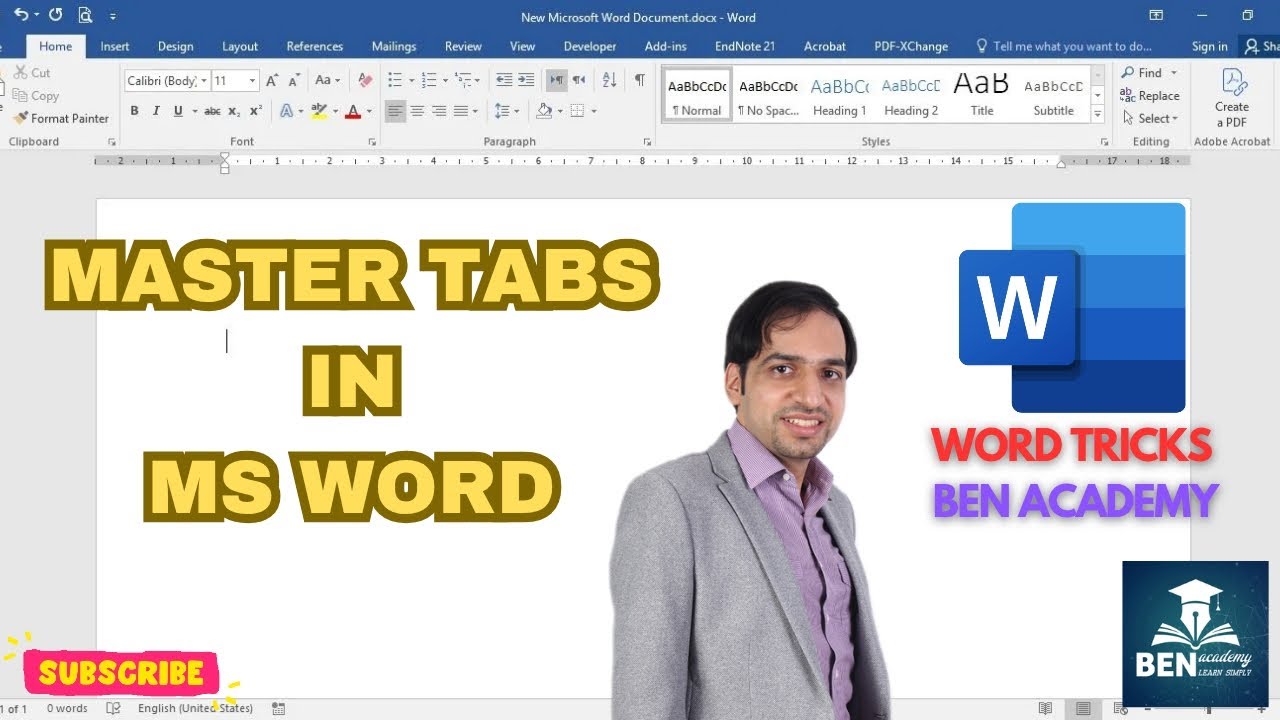Align text left
Image resolution: width=1280 pixels, height=720 pixels.
click(x=396, y=111)
